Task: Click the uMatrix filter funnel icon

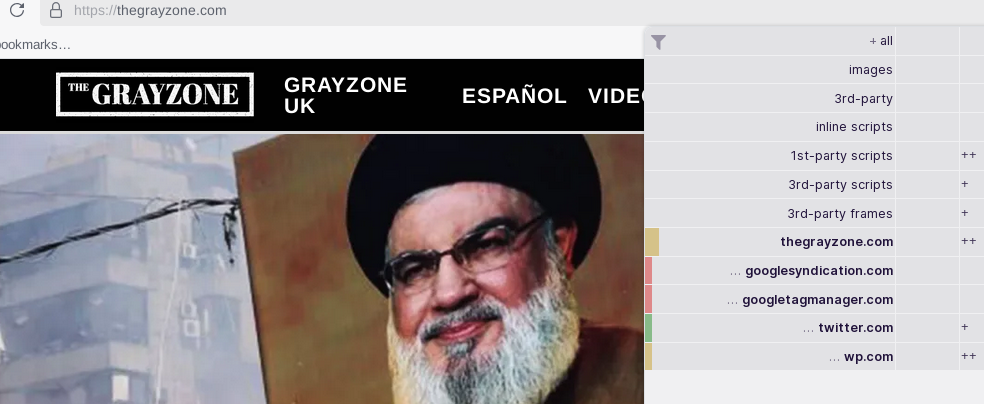Action: click(x=658, y=41)
